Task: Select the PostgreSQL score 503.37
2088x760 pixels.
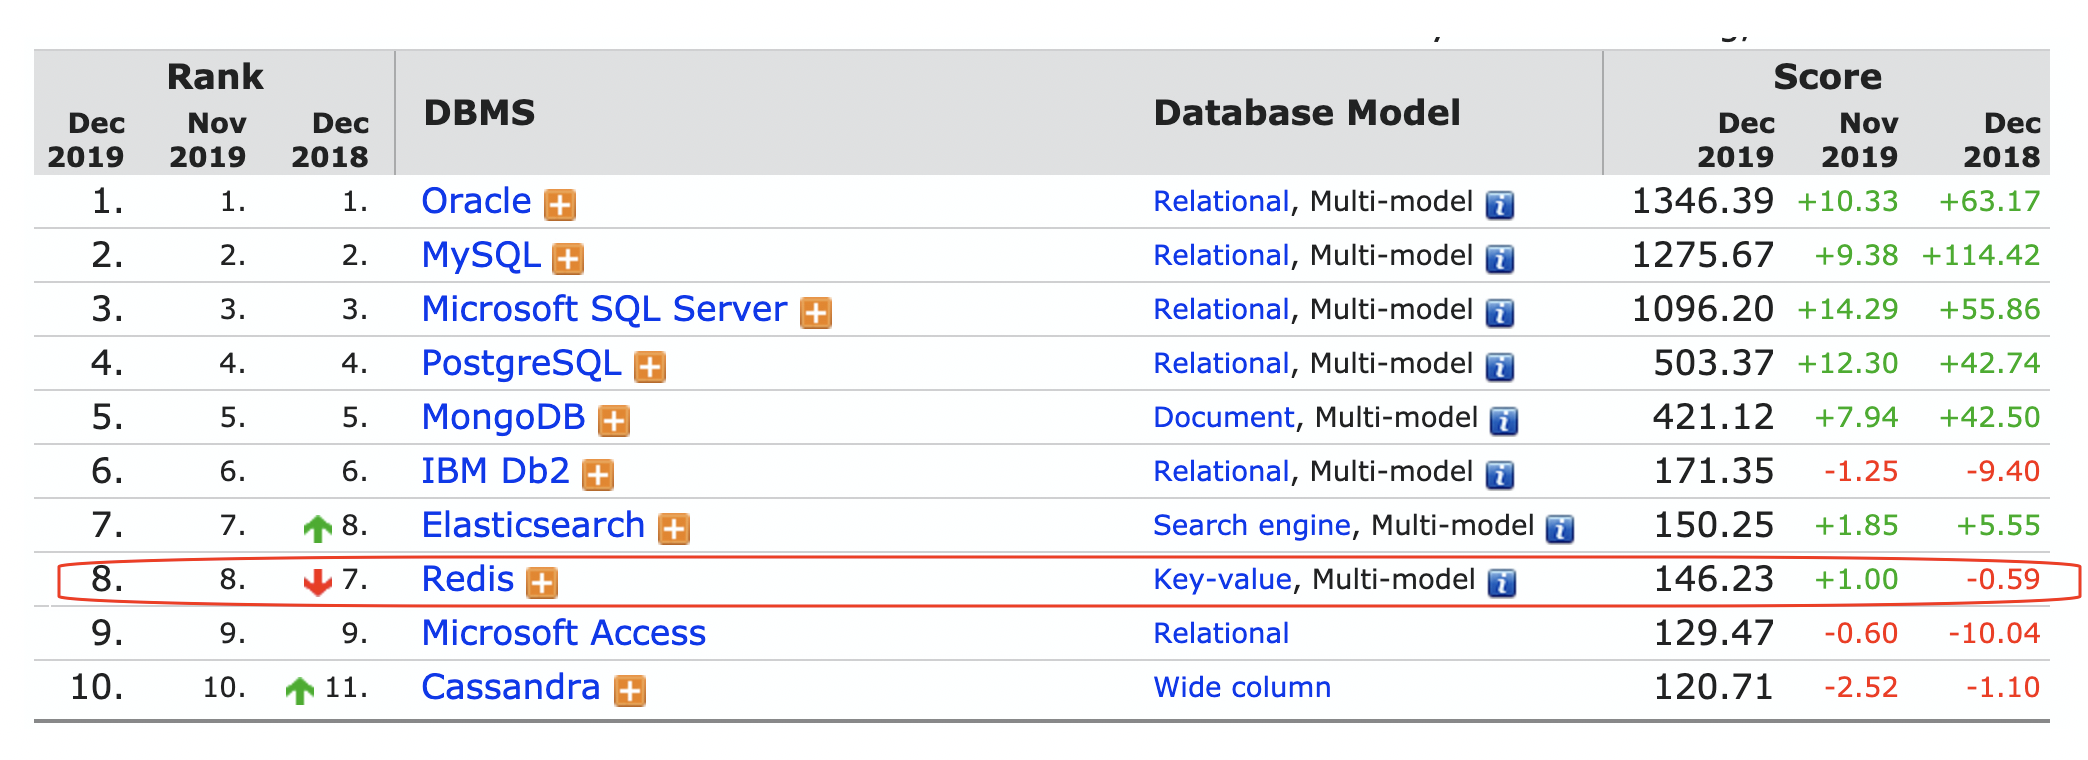Action: click(x=1714, y=364)
